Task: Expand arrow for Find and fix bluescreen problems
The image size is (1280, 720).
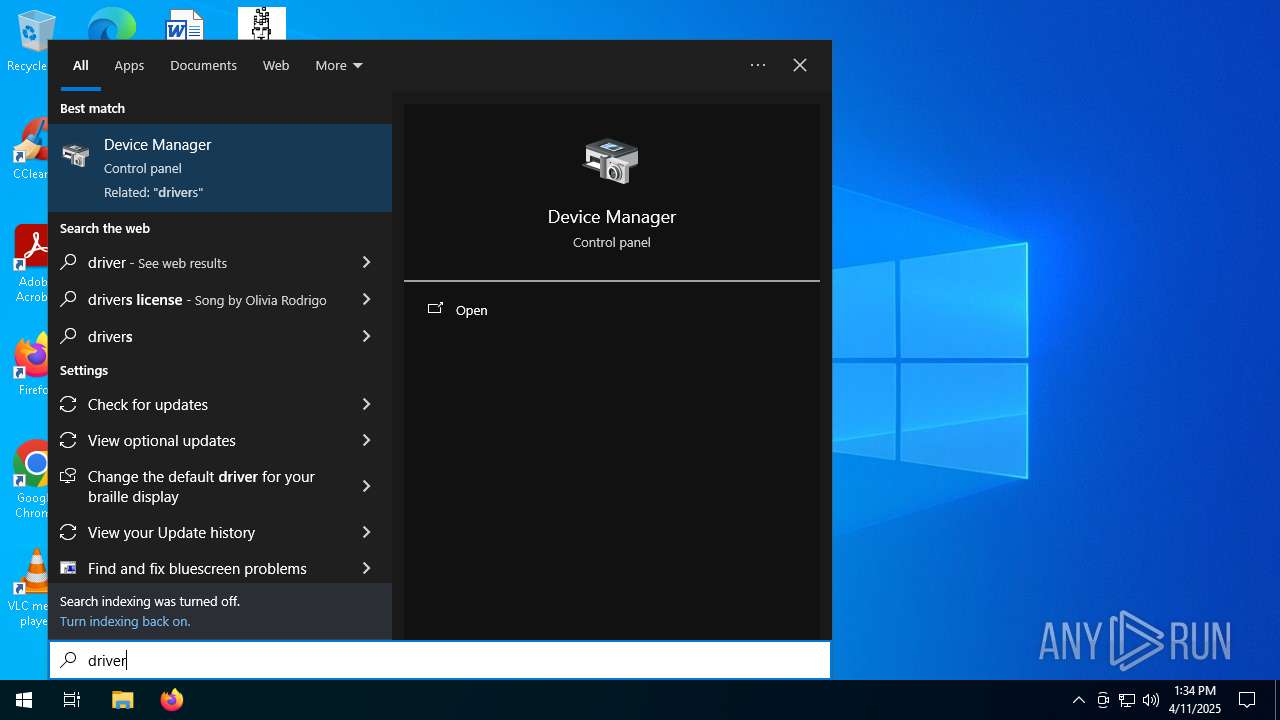Action: pos(366,568)
